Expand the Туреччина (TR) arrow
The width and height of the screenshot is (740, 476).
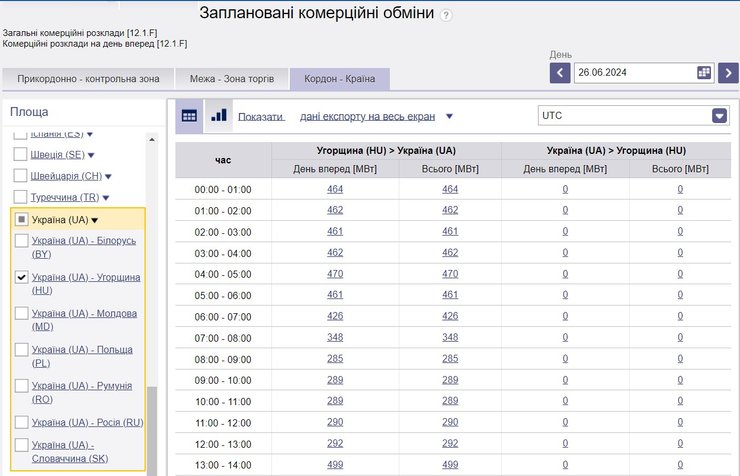(x=106, y=198)
